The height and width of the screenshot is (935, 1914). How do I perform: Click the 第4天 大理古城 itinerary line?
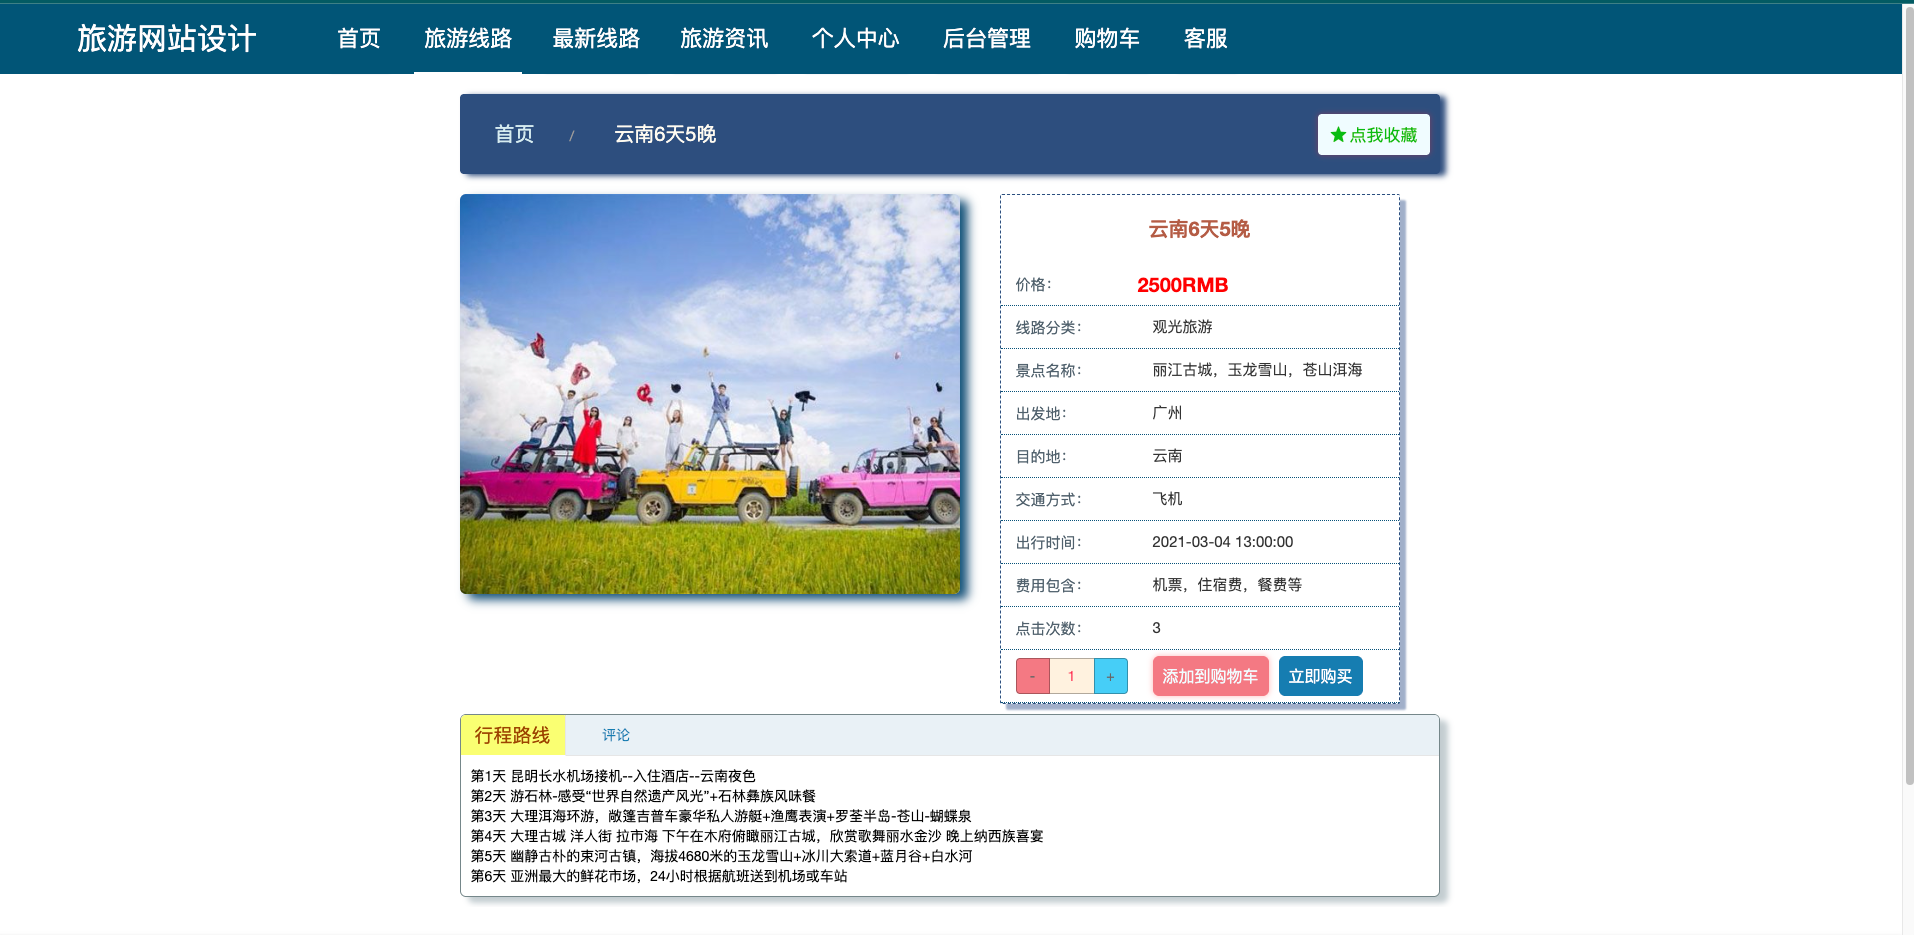click(x=757, y=836)
